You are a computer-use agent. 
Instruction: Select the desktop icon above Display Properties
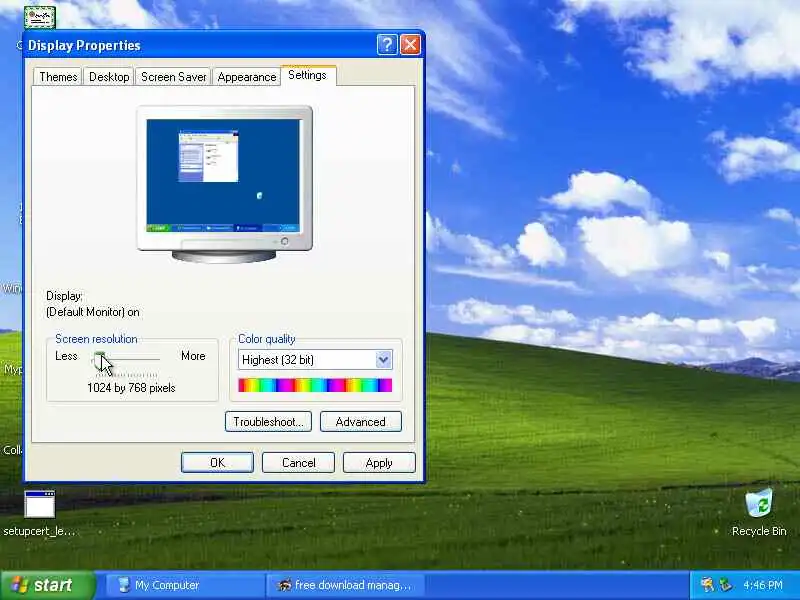tap(40, 17)
